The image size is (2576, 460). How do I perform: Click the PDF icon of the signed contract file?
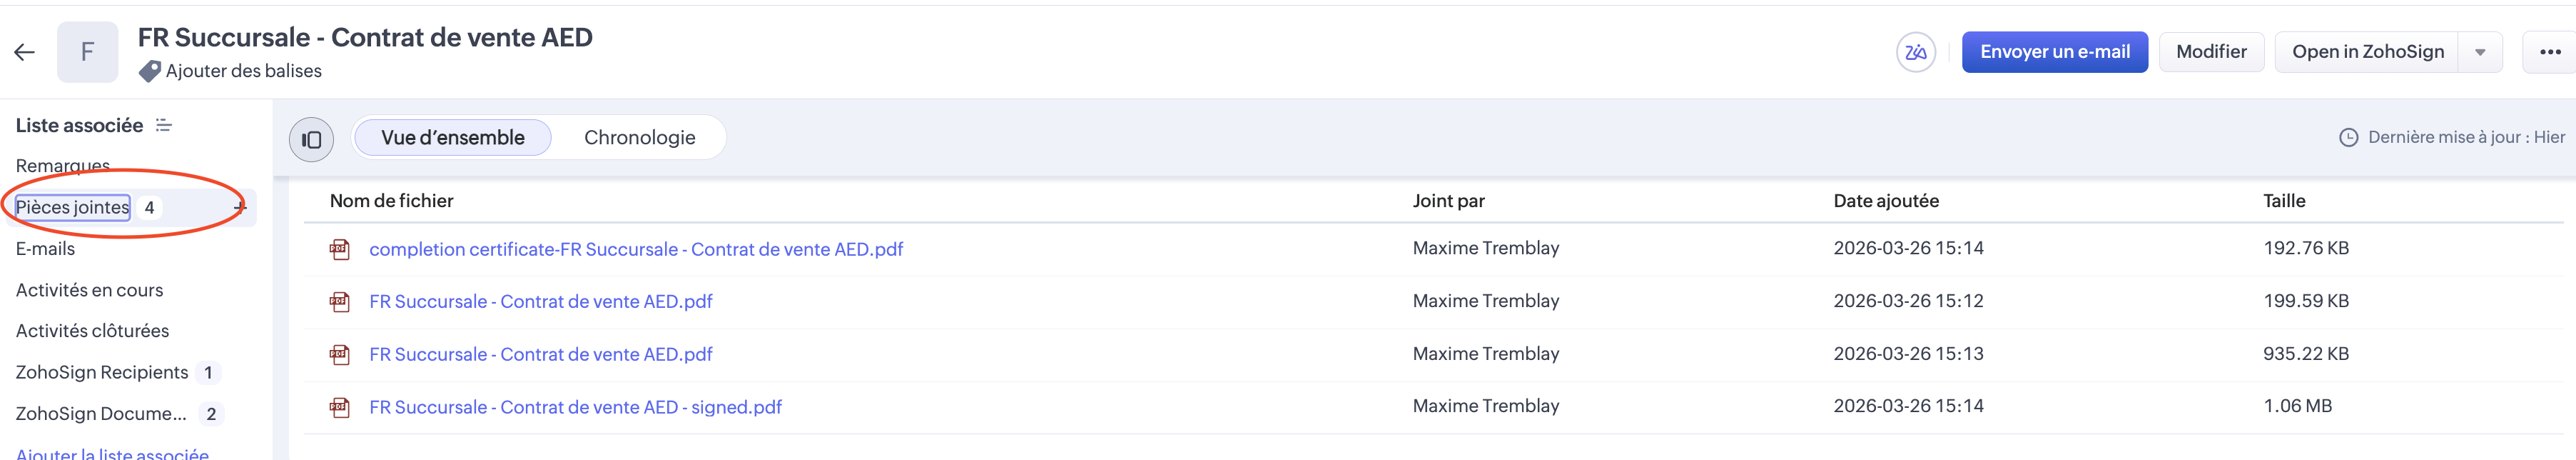pos(340,407)
